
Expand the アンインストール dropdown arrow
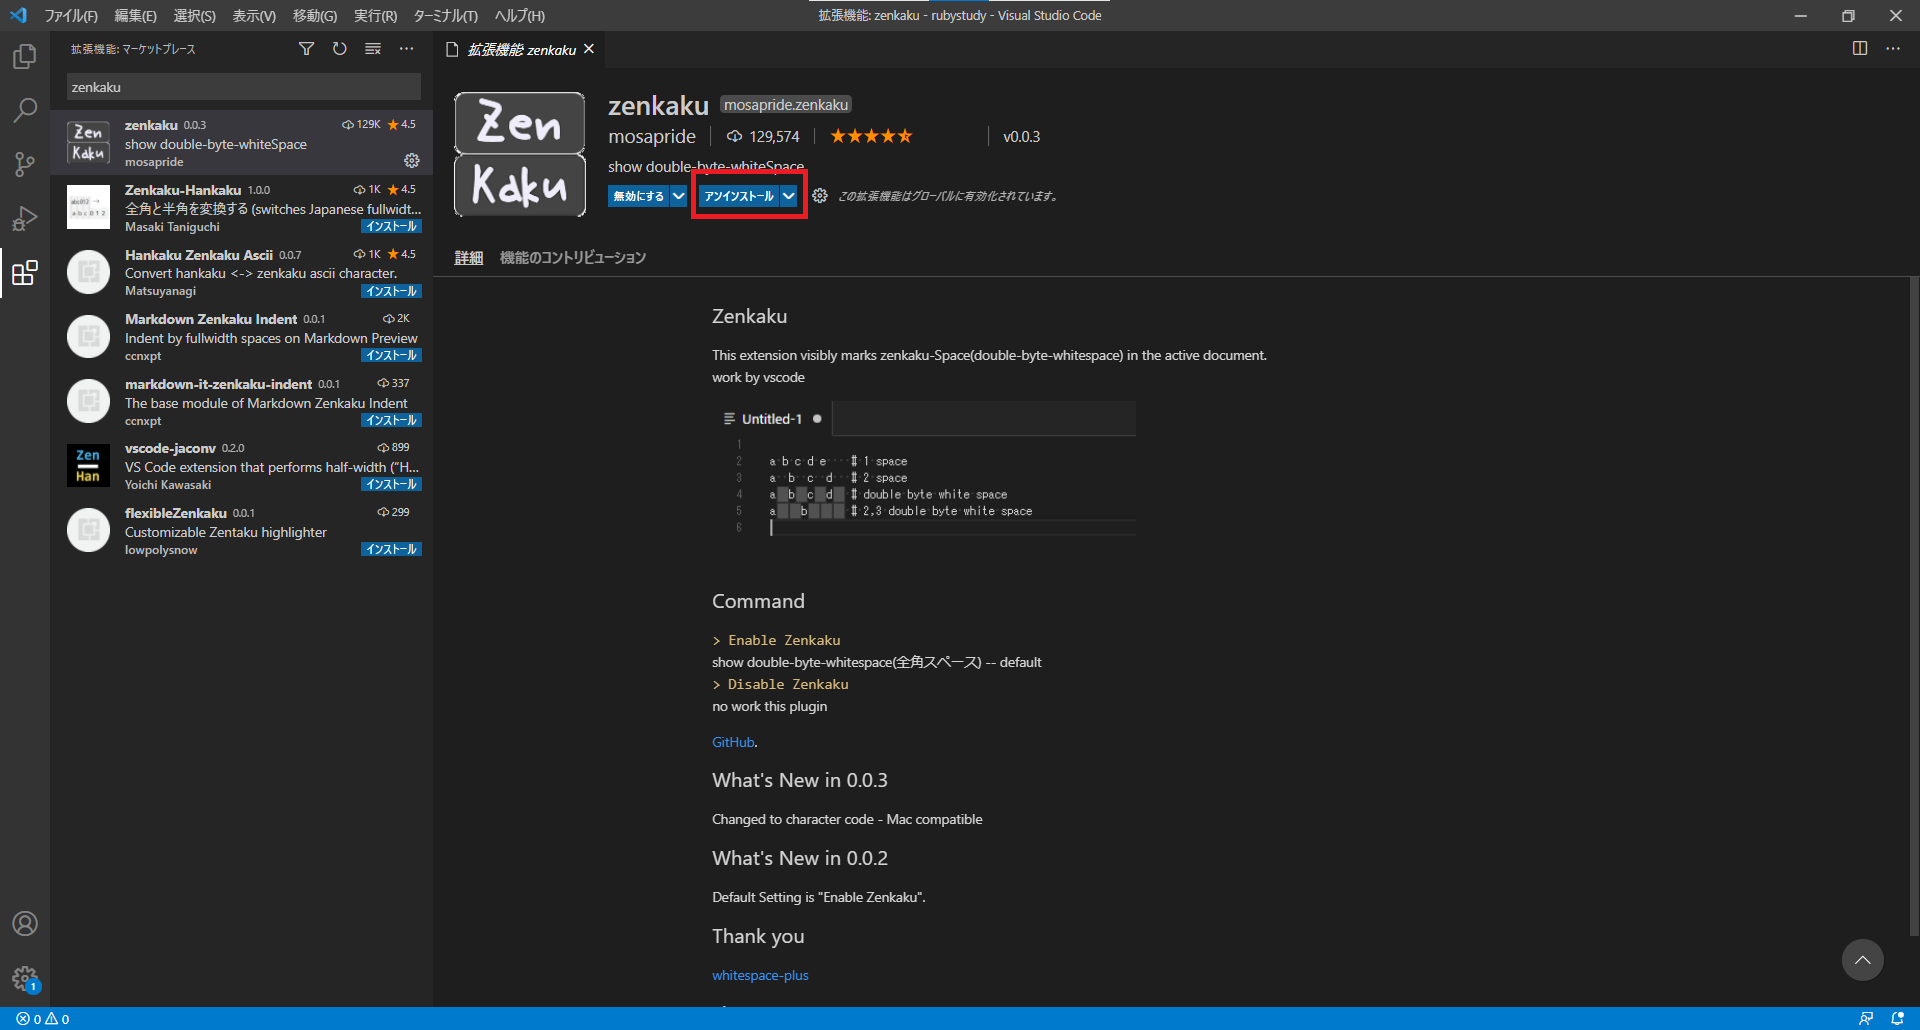(789, 196)
